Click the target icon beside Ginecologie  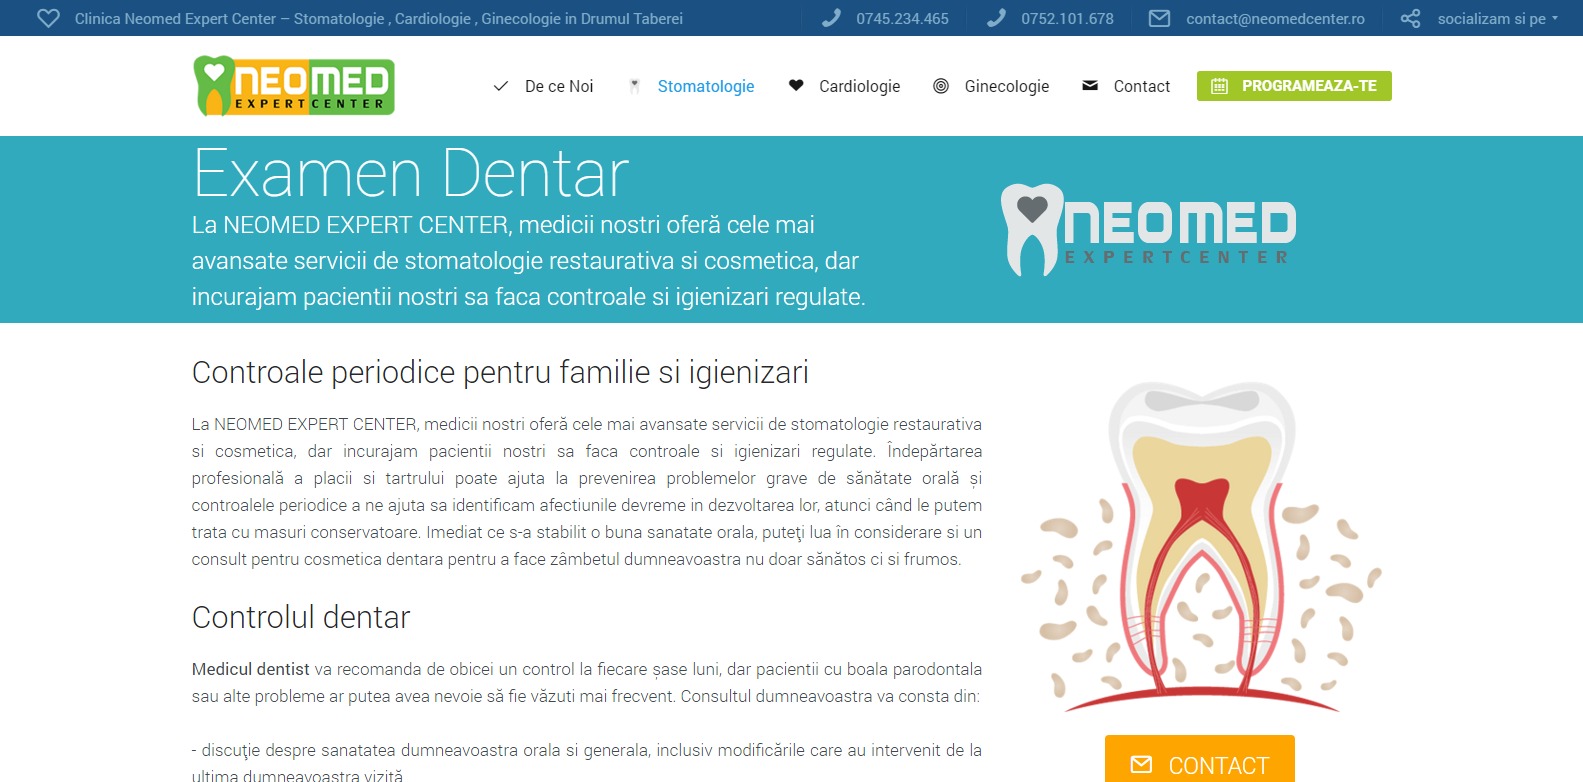pyautogui.click(x=941, y=86)
